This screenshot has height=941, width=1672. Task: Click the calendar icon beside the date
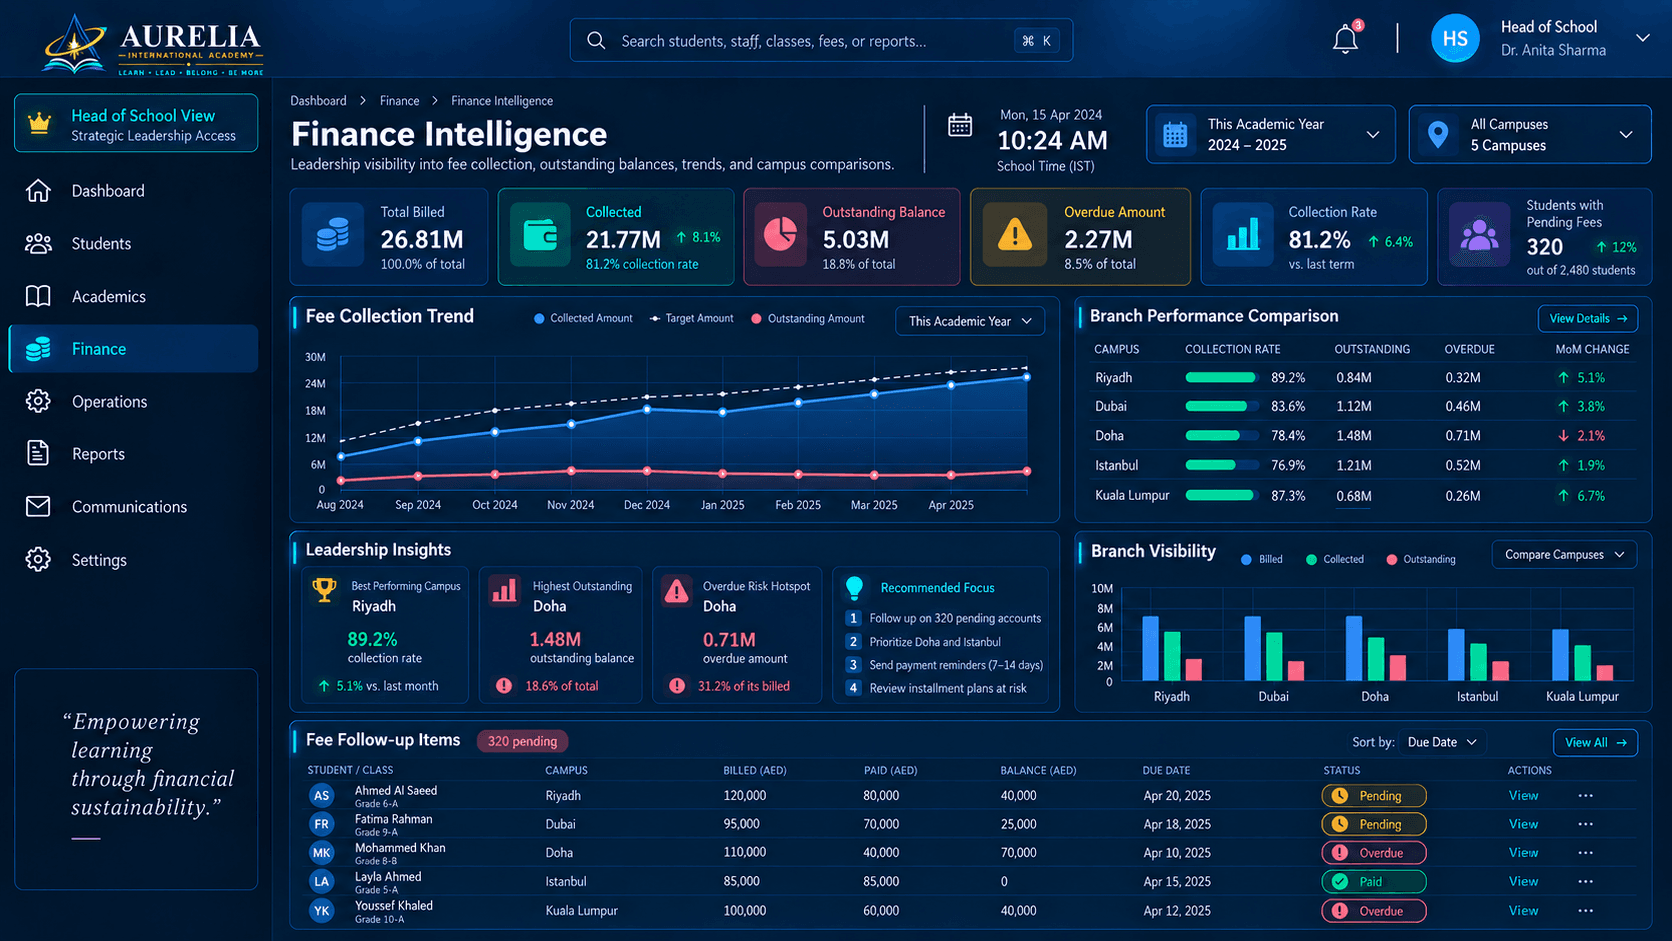(960, 125)
